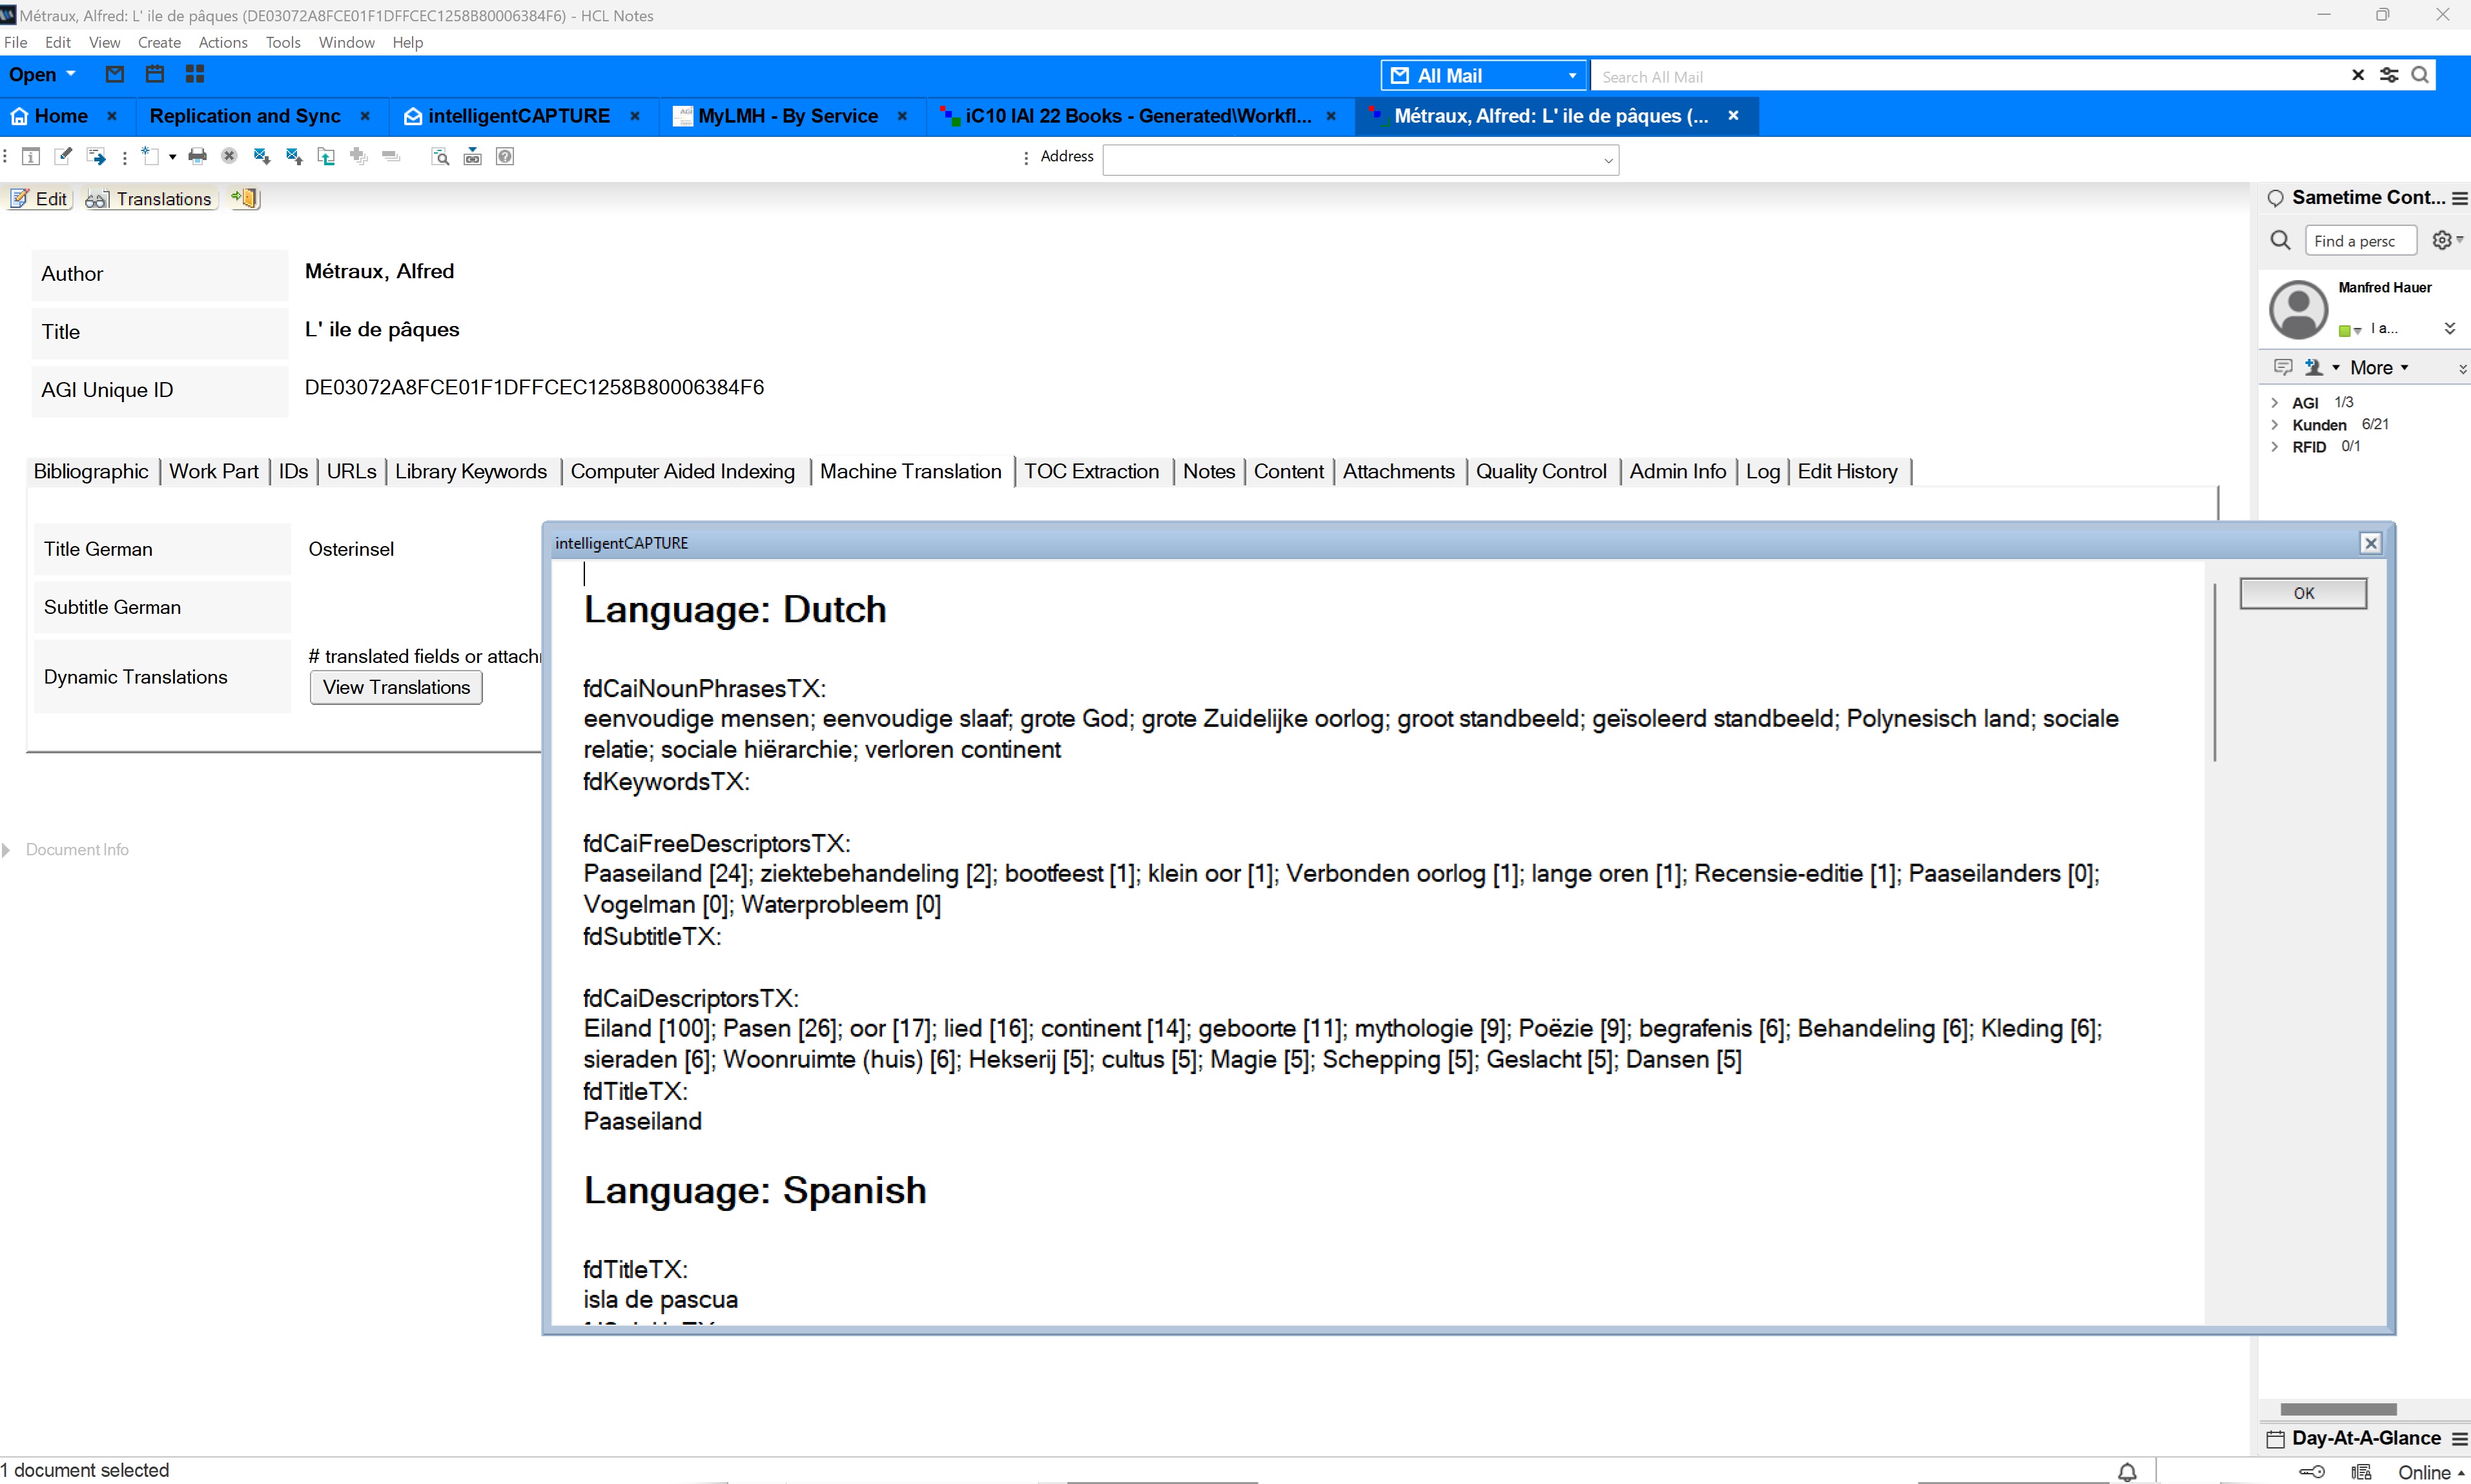Click in the Find a person field
This screenshot has width=2471, height=1484.
[2360, 241]
